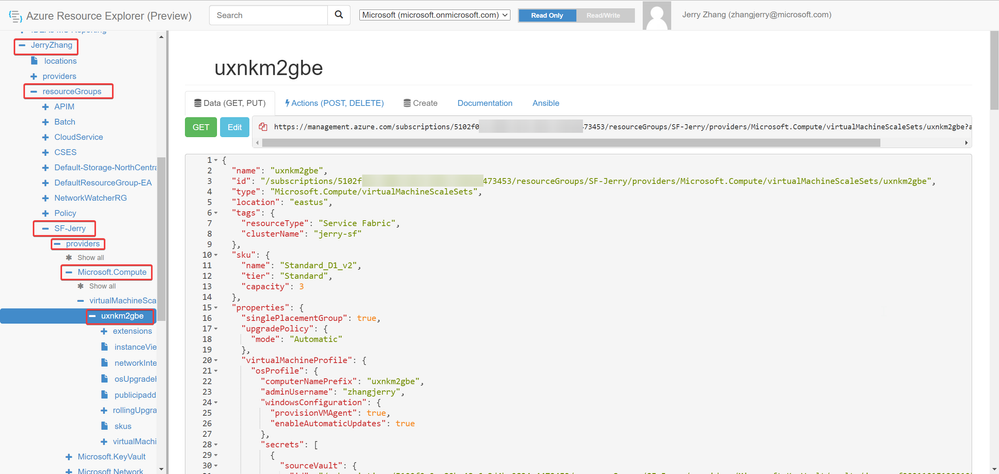Collapse the SF-Jerry resource group
The width and height of the screenshot is (999, 474).
click(45, 228)
